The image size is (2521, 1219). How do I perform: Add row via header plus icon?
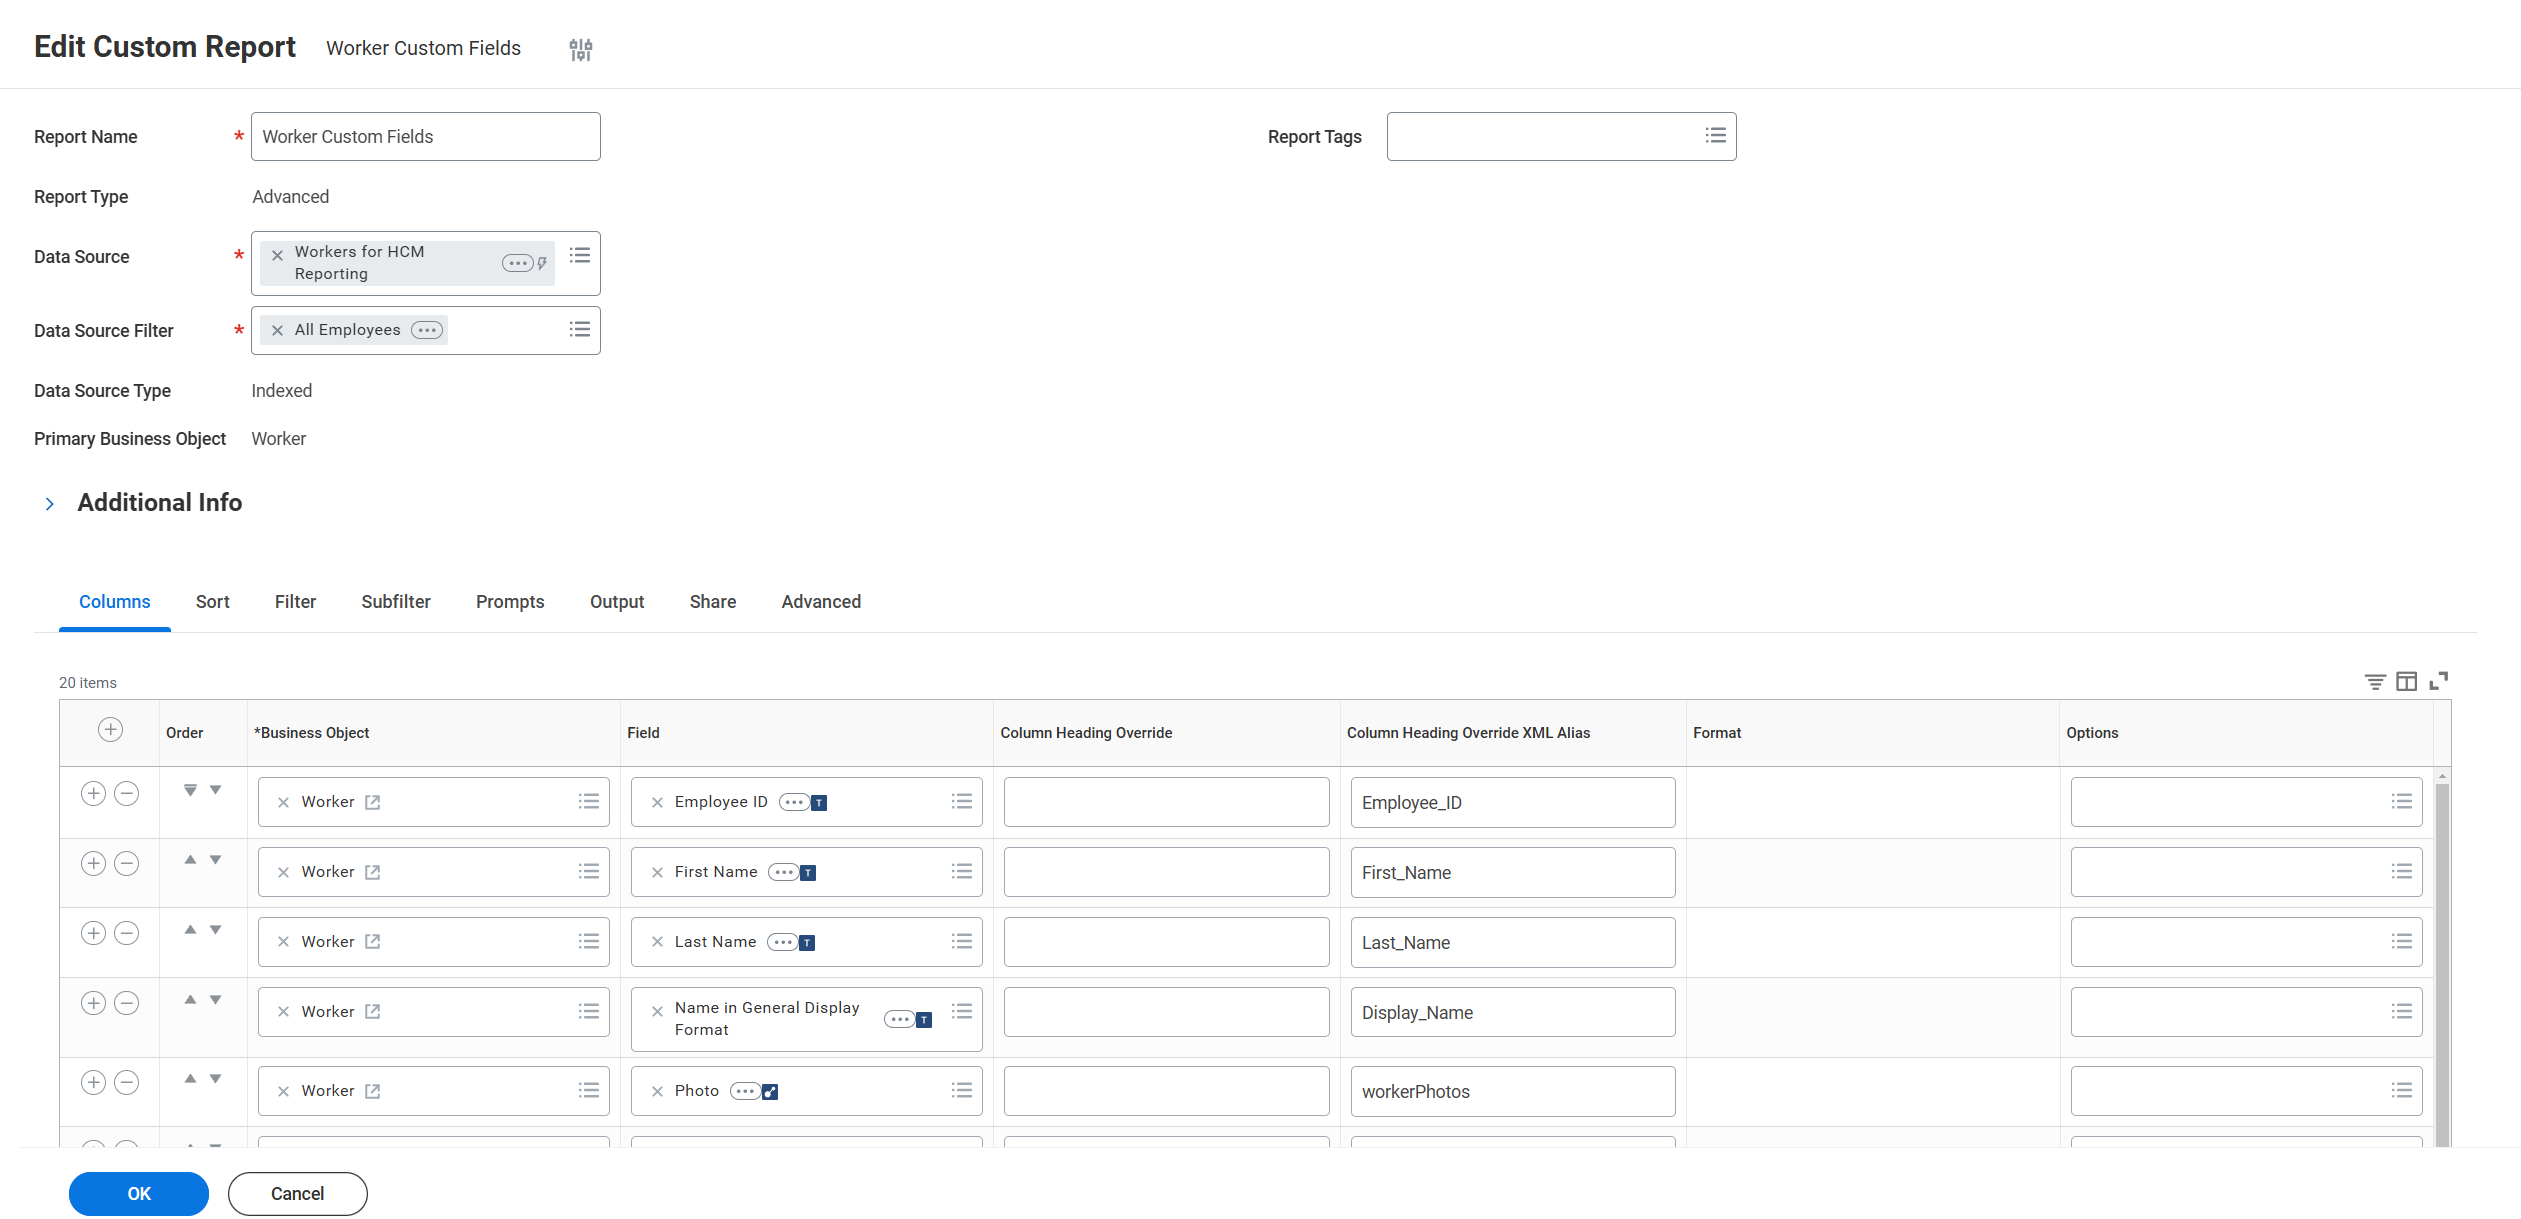point(110,730)
